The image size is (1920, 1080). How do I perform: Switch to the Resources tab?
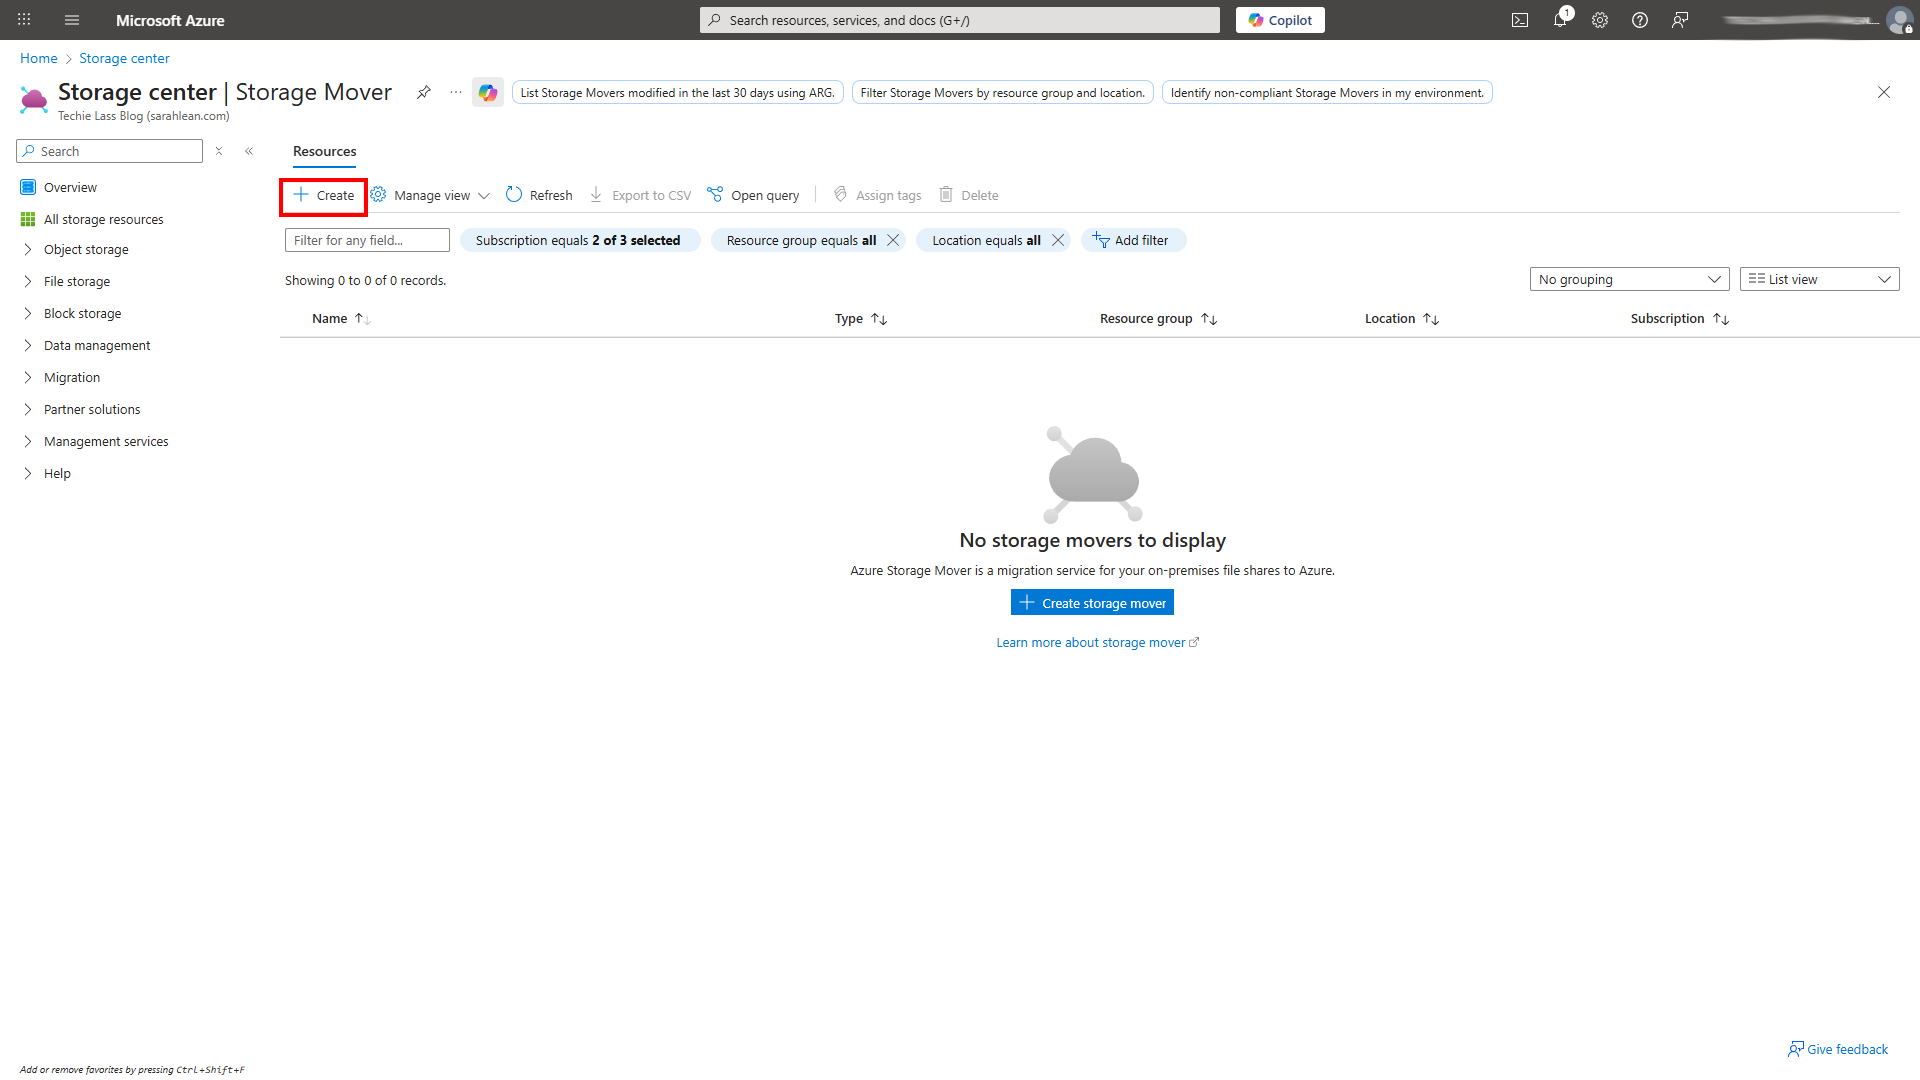pos(324,151)
